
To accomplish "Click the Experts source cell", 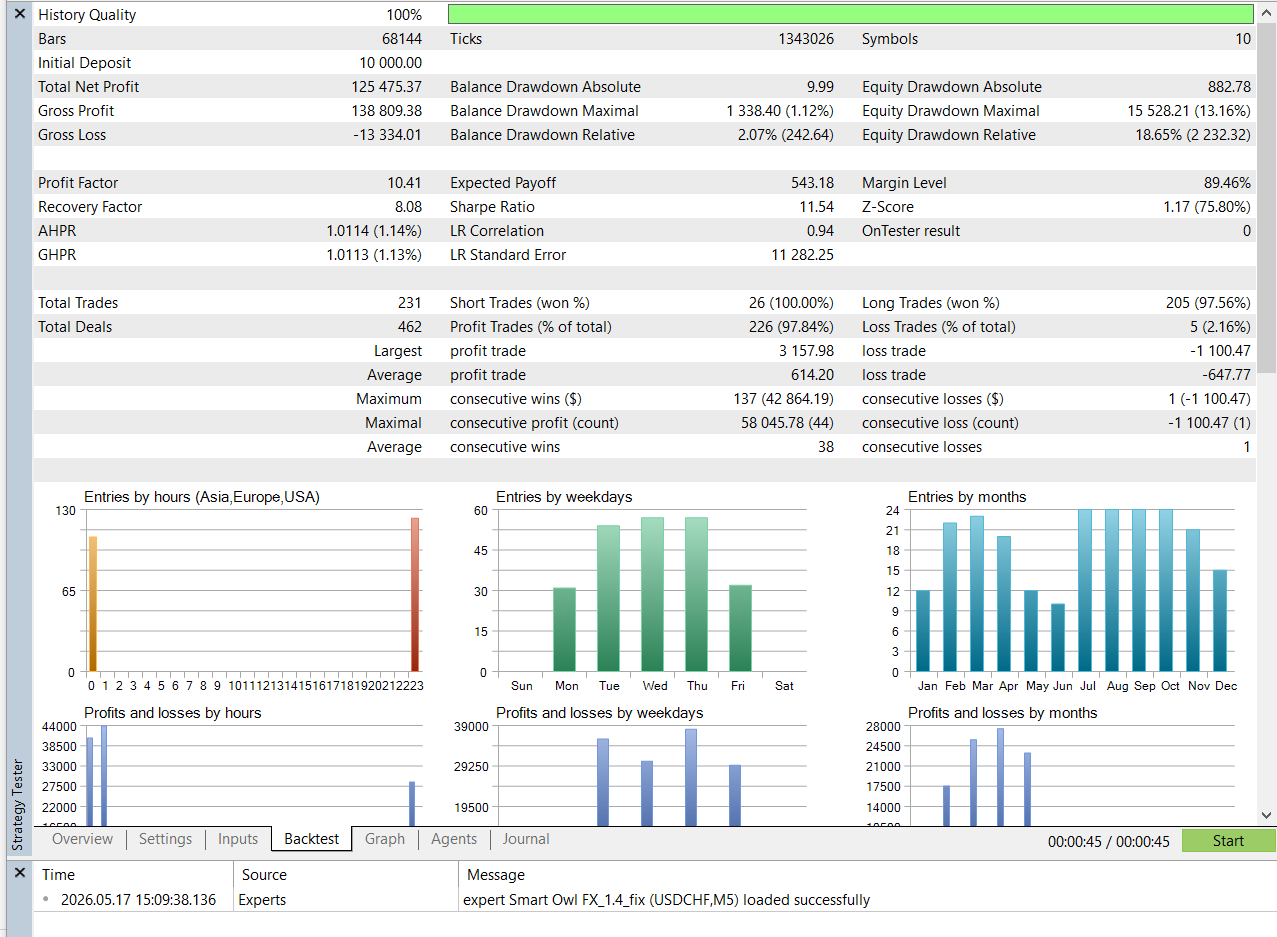I will point(262,900).
